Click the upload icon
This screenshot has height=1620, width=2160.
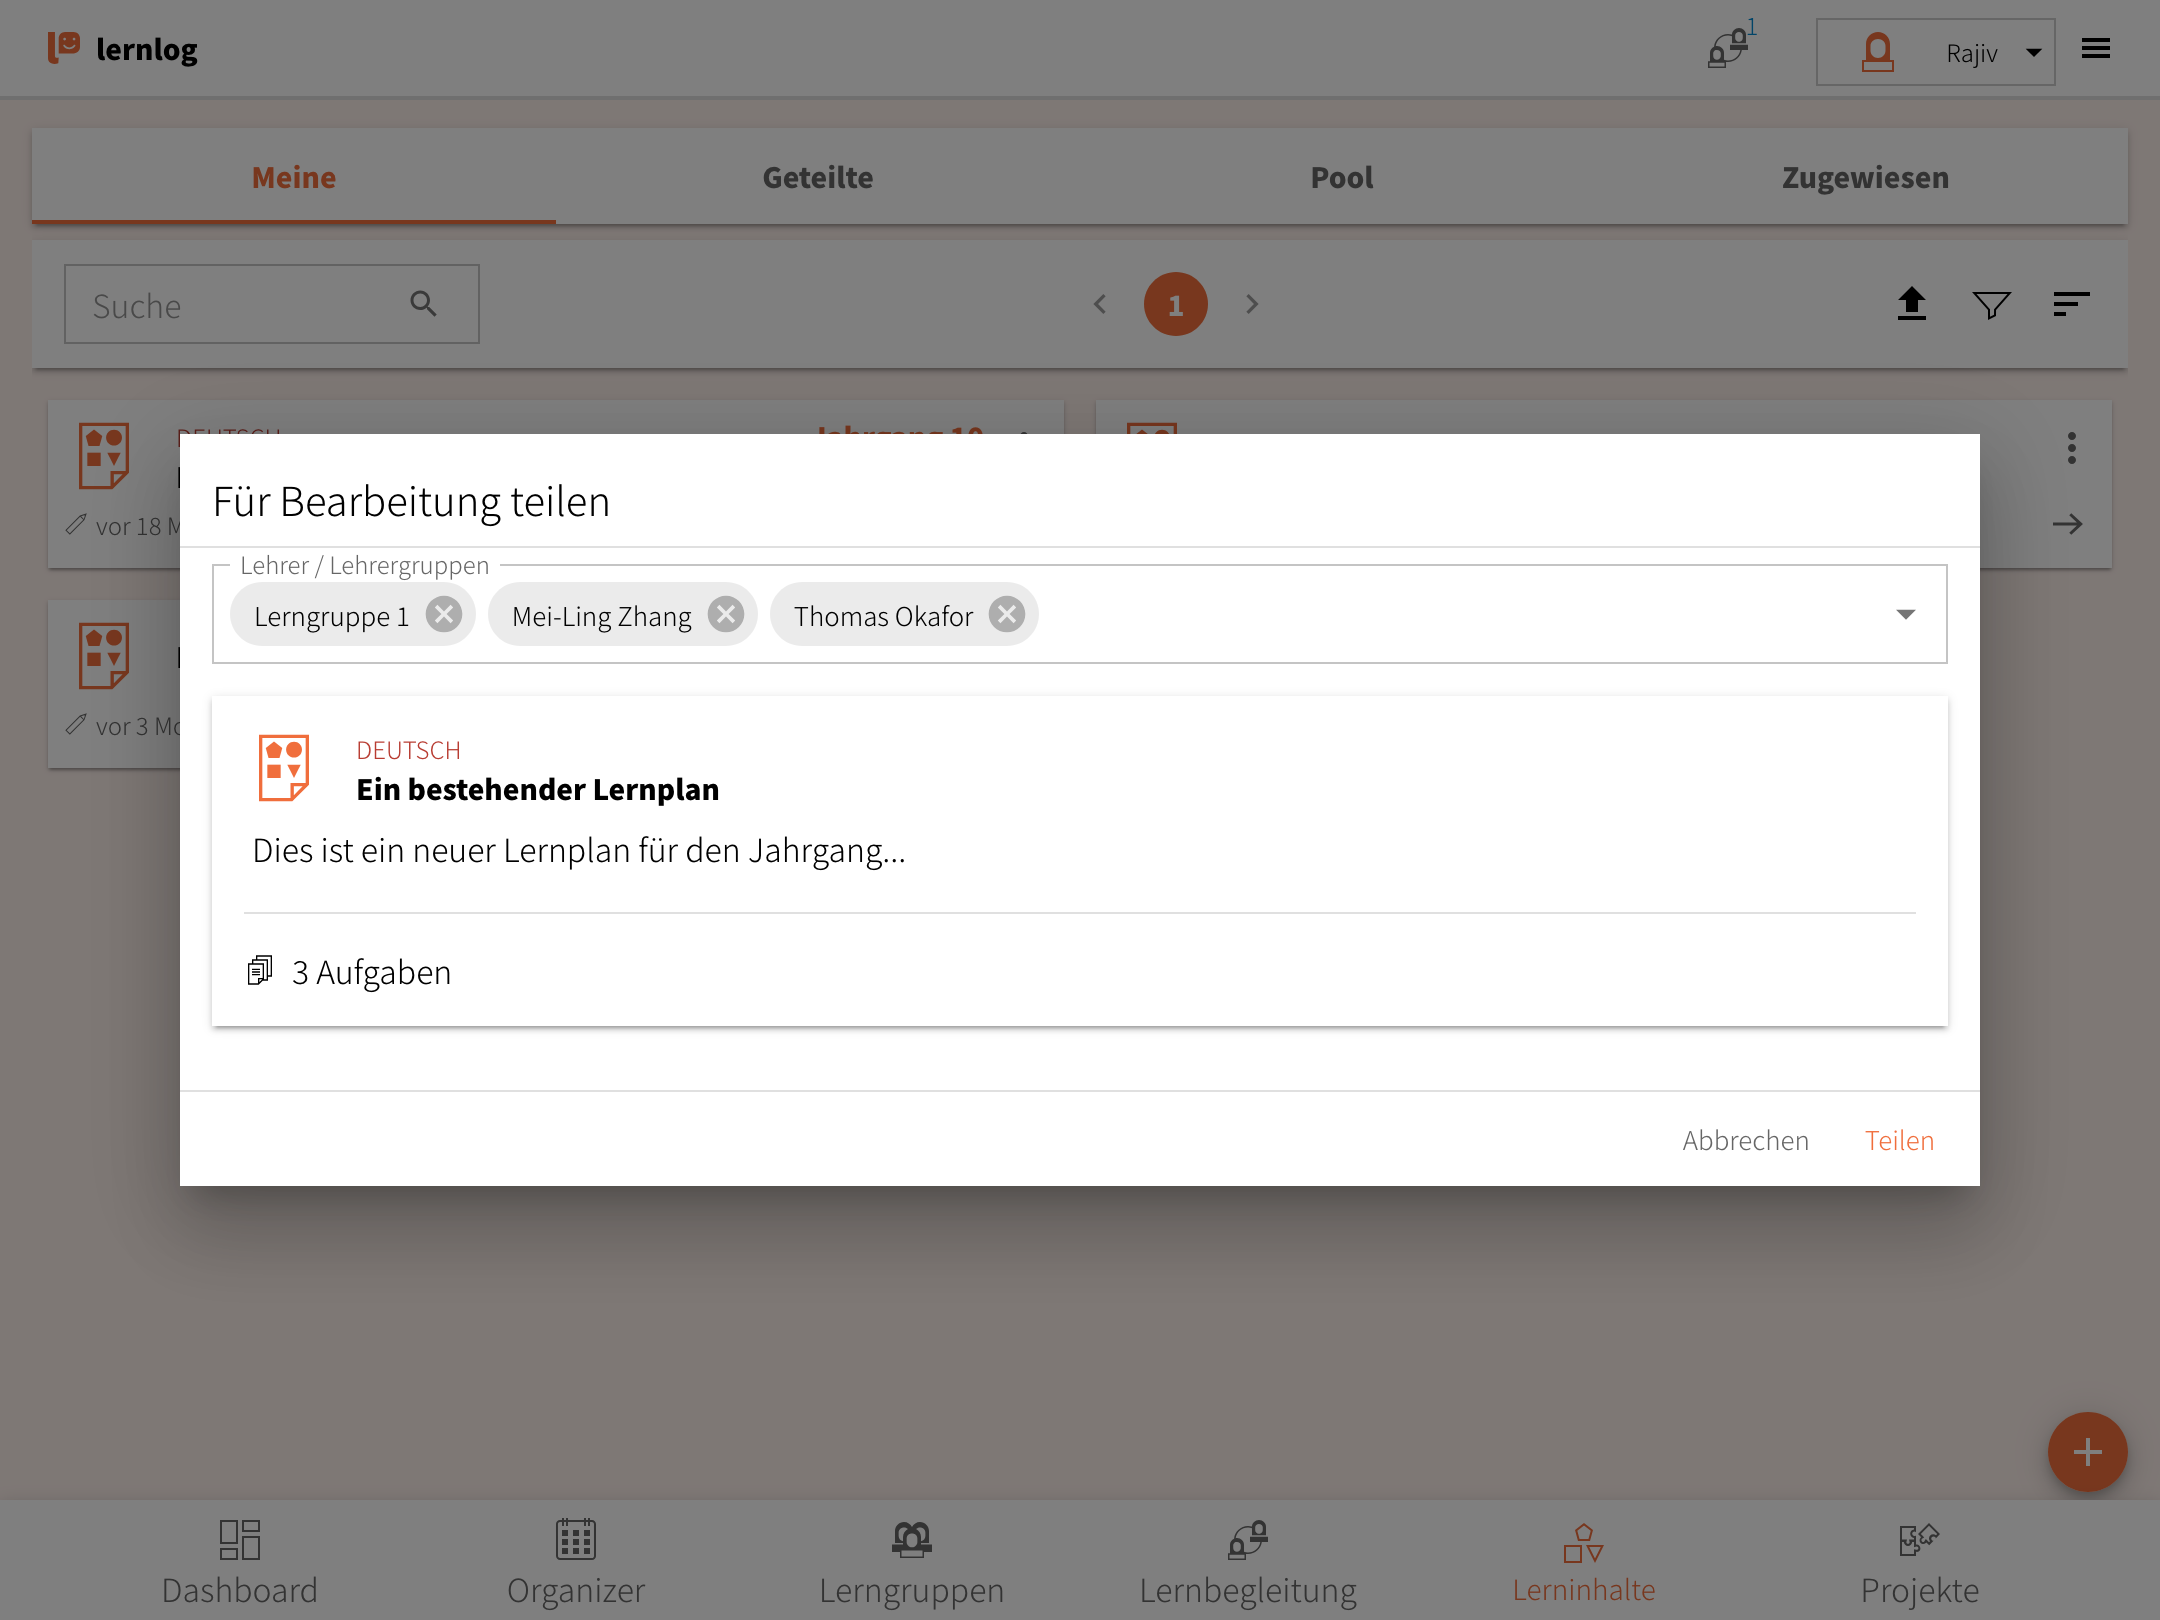[x=1912, y=304]
